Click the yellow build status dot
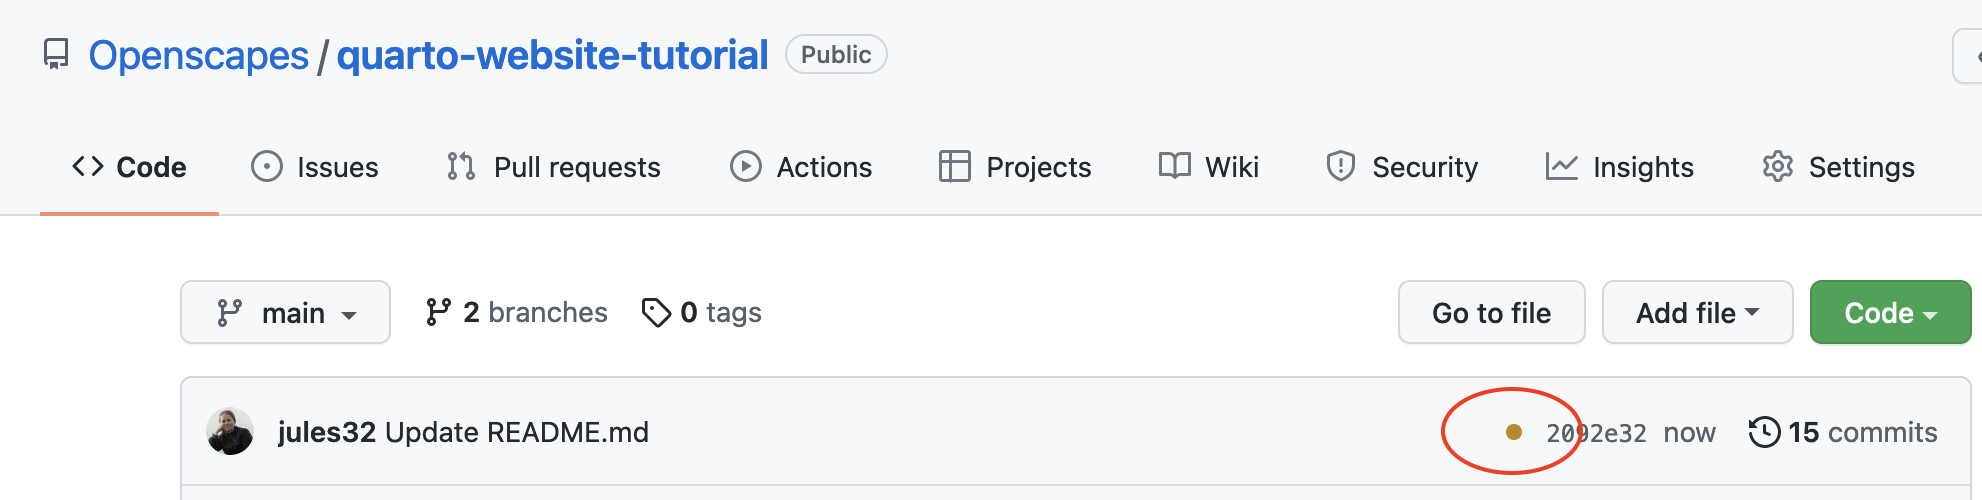This screenshot has width=1982, height=500. (x=1513, y=432)
